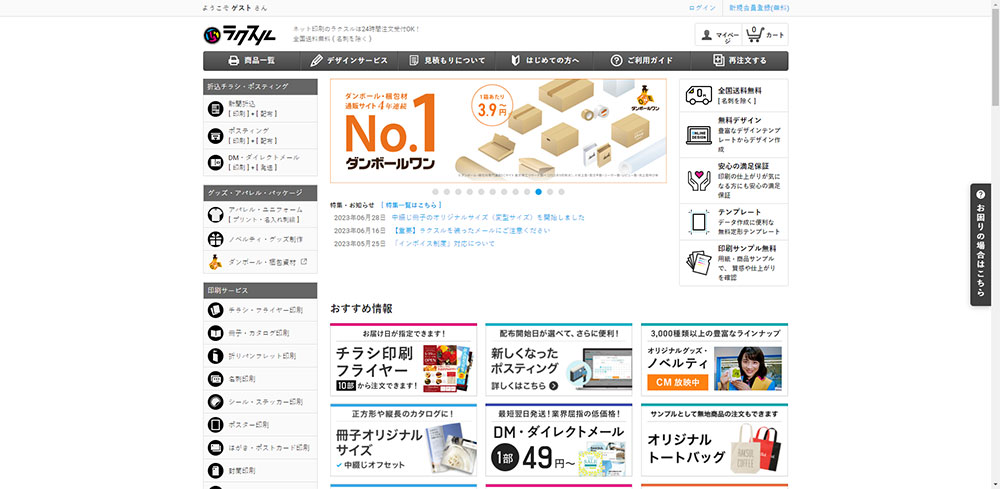Select 折りパンフレット印刷 icon

click(216, 356)
